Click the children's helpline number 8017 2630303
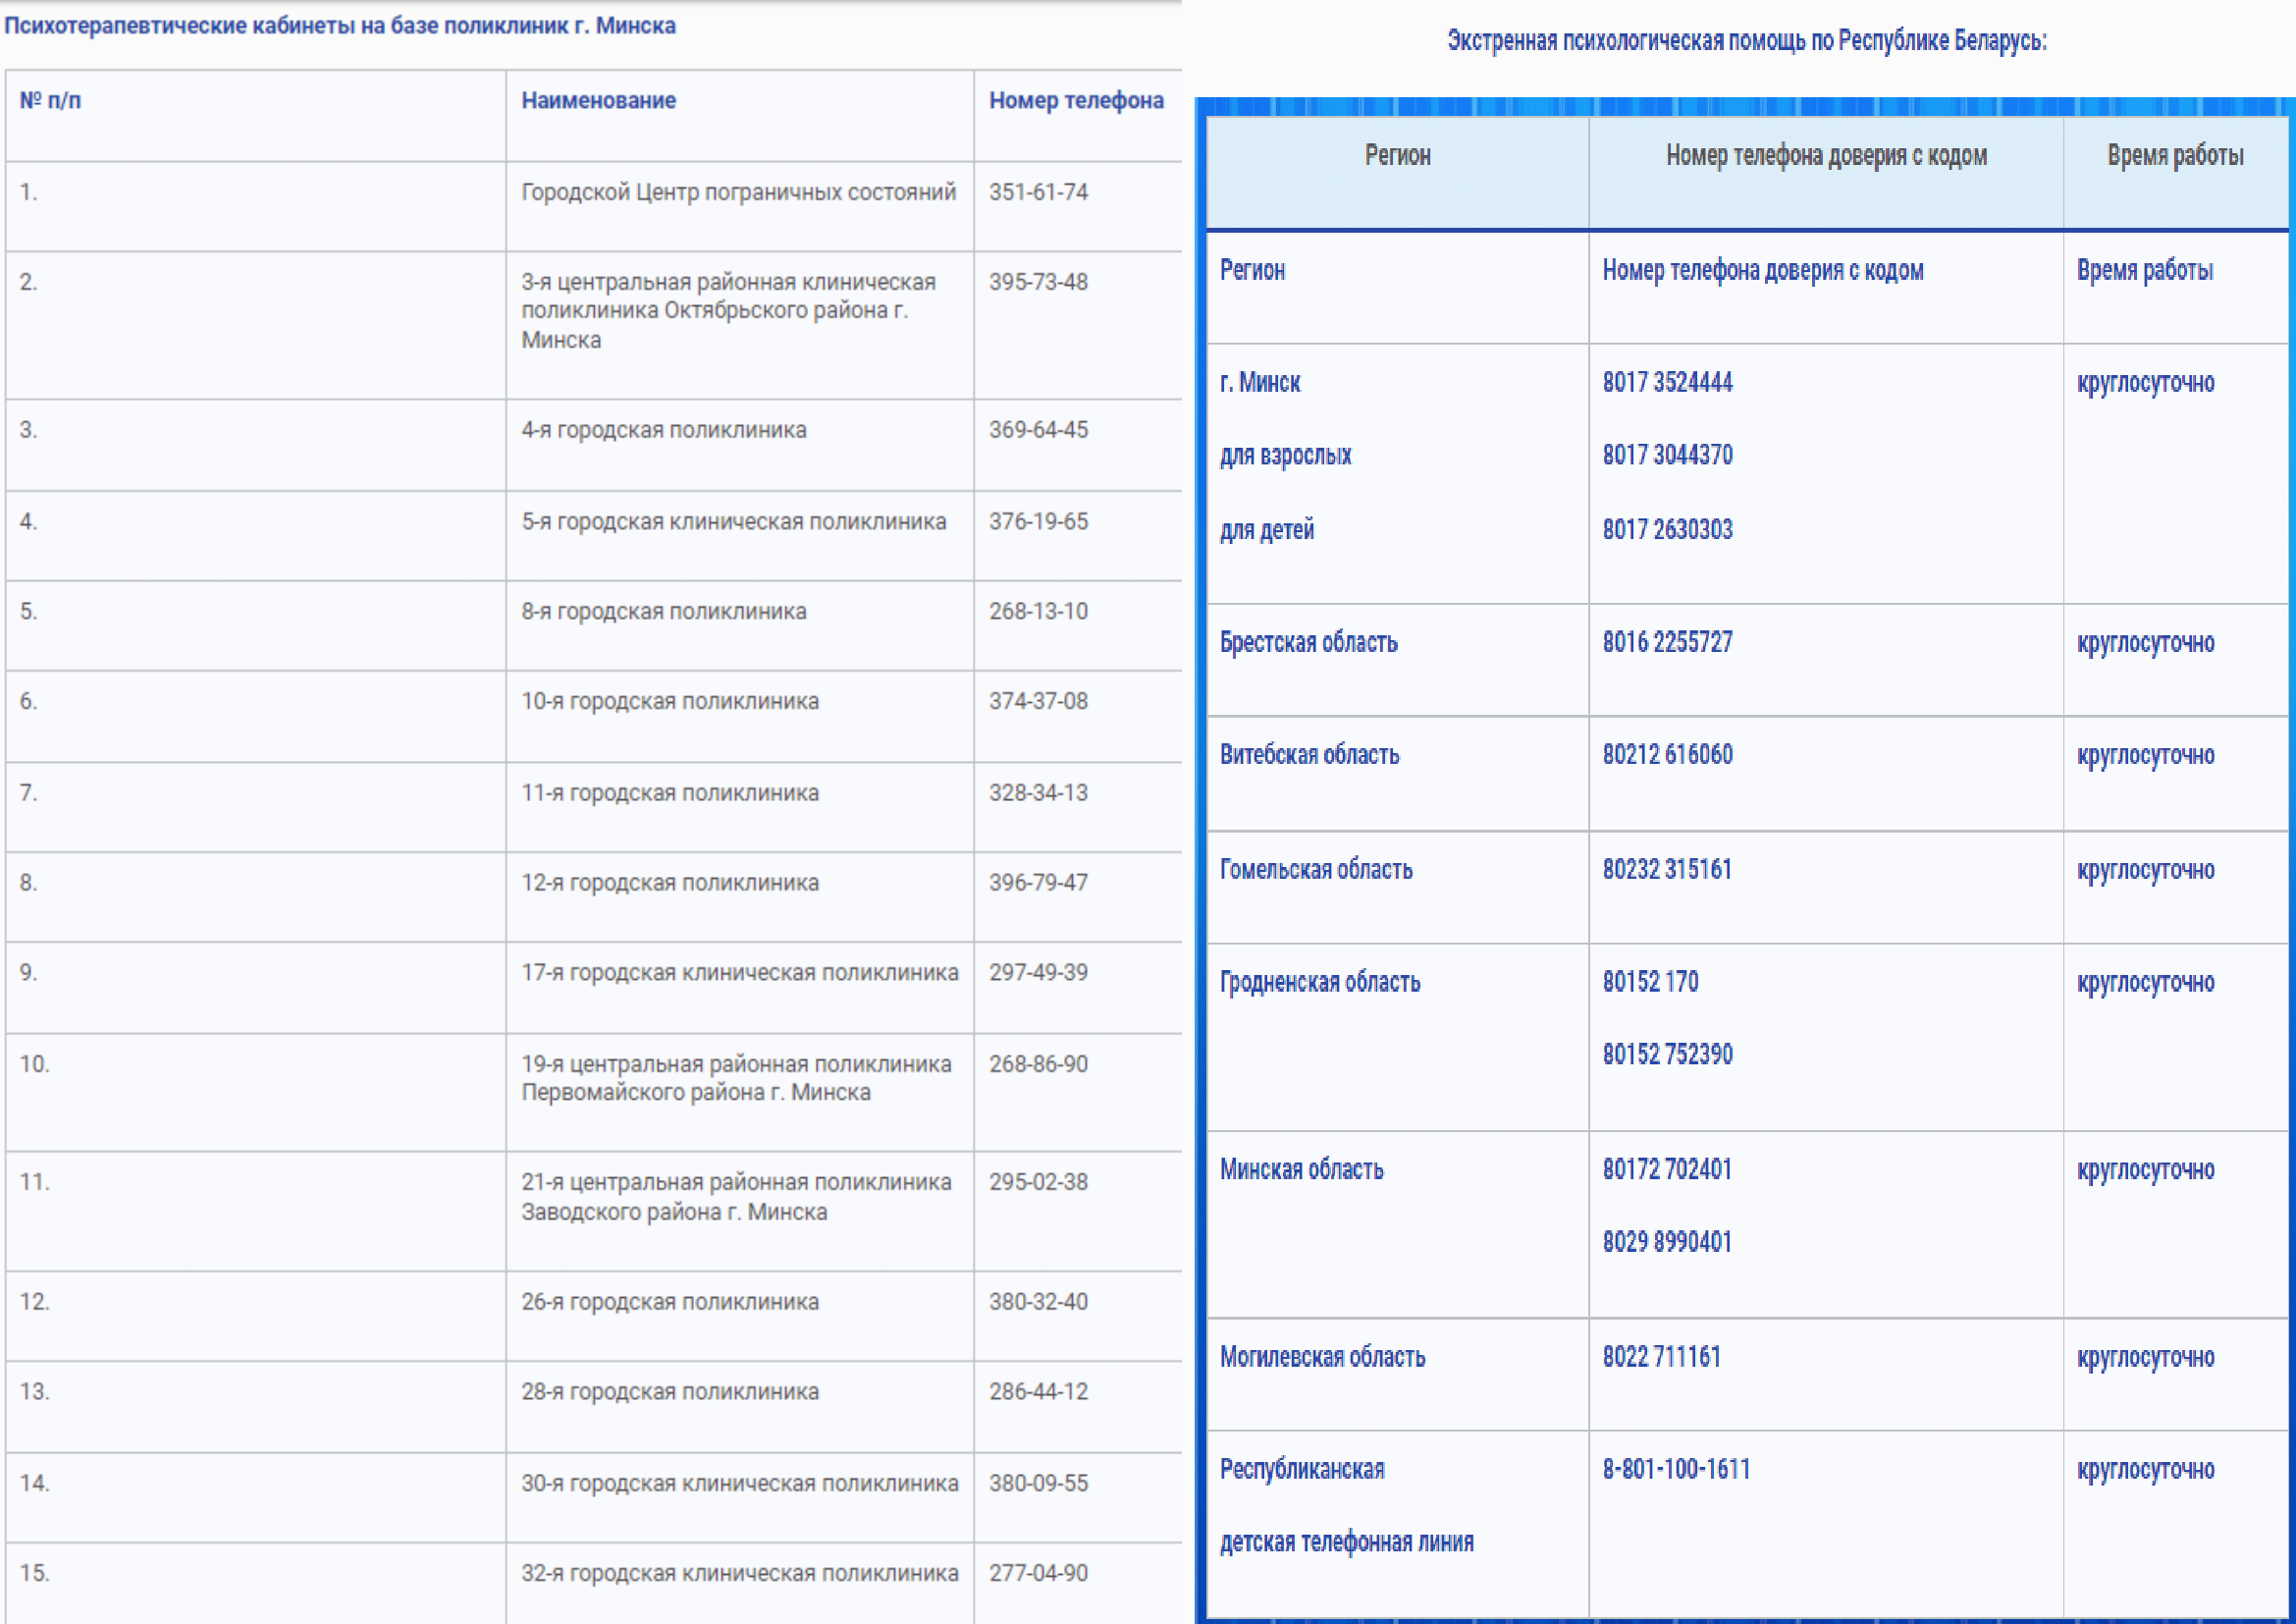 [x=1667, y=529]
